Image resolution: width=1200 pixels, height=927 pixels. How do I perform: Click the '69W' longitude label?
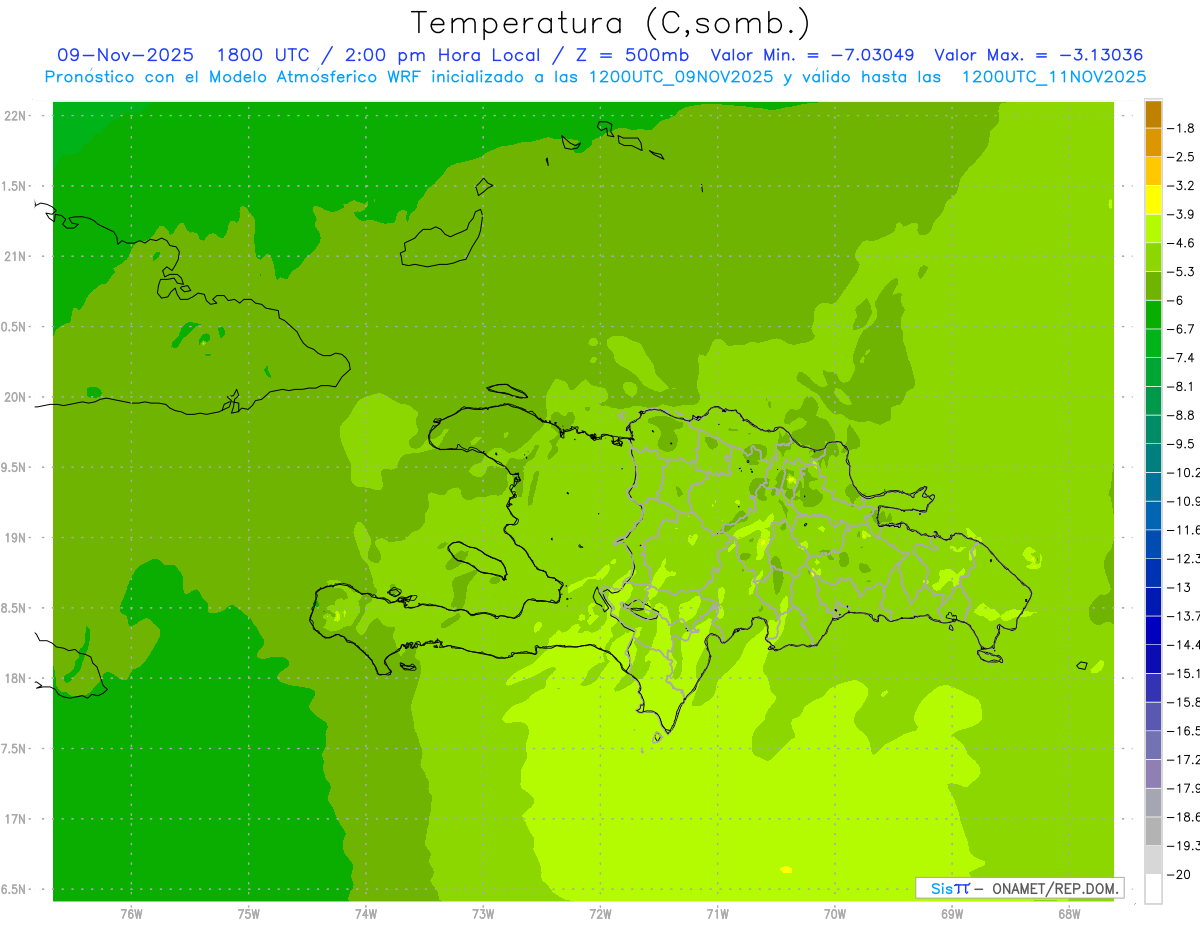[x=952, y=914]
